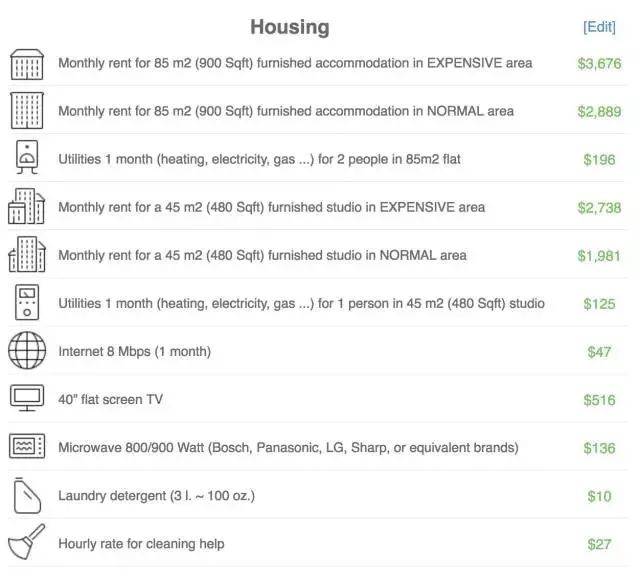Viewport: 640px width, 580px height.
Task: Click the globe icon for Internet 8 Mbps
Action: (x=27, y=351)
